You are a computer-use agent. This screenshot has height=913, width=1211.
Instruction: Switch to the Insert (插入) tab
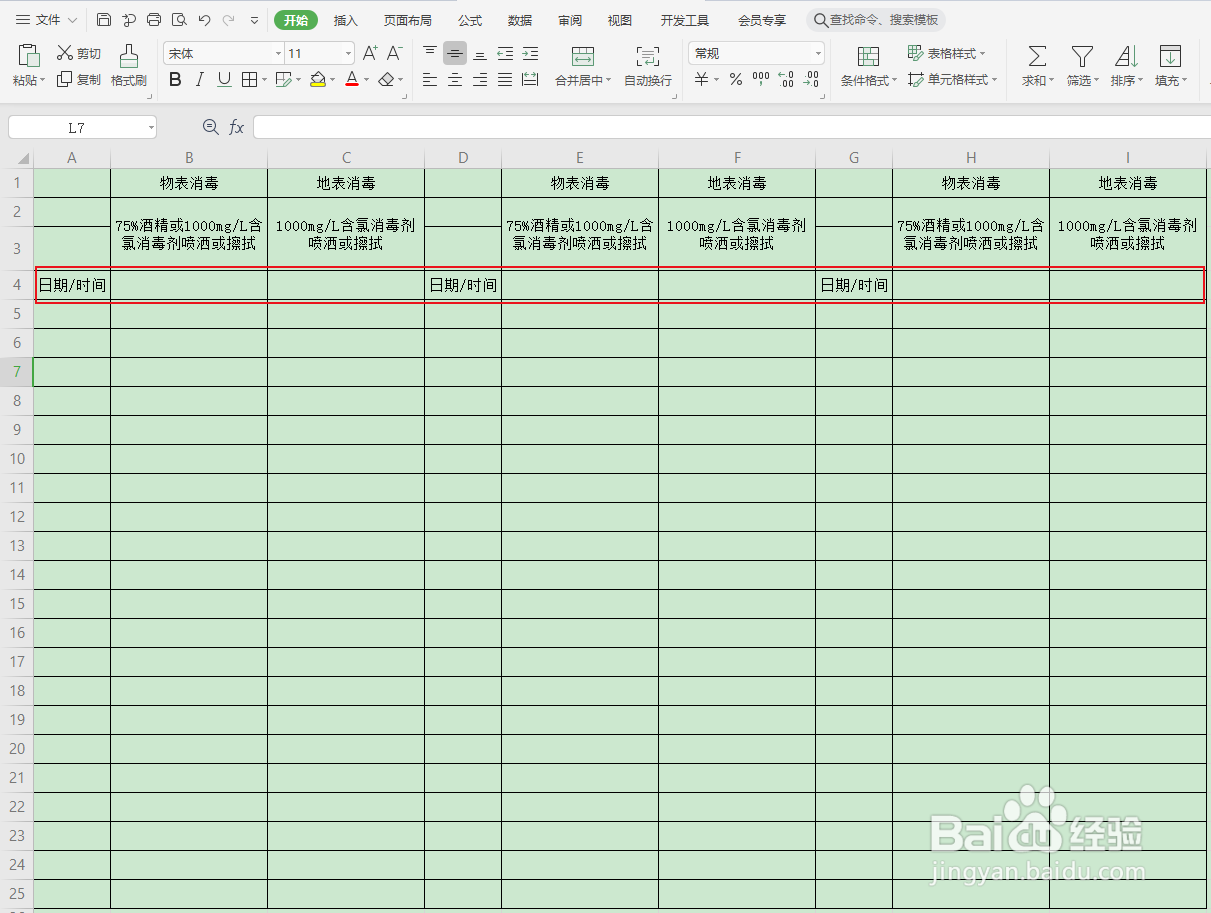[345, 20]
